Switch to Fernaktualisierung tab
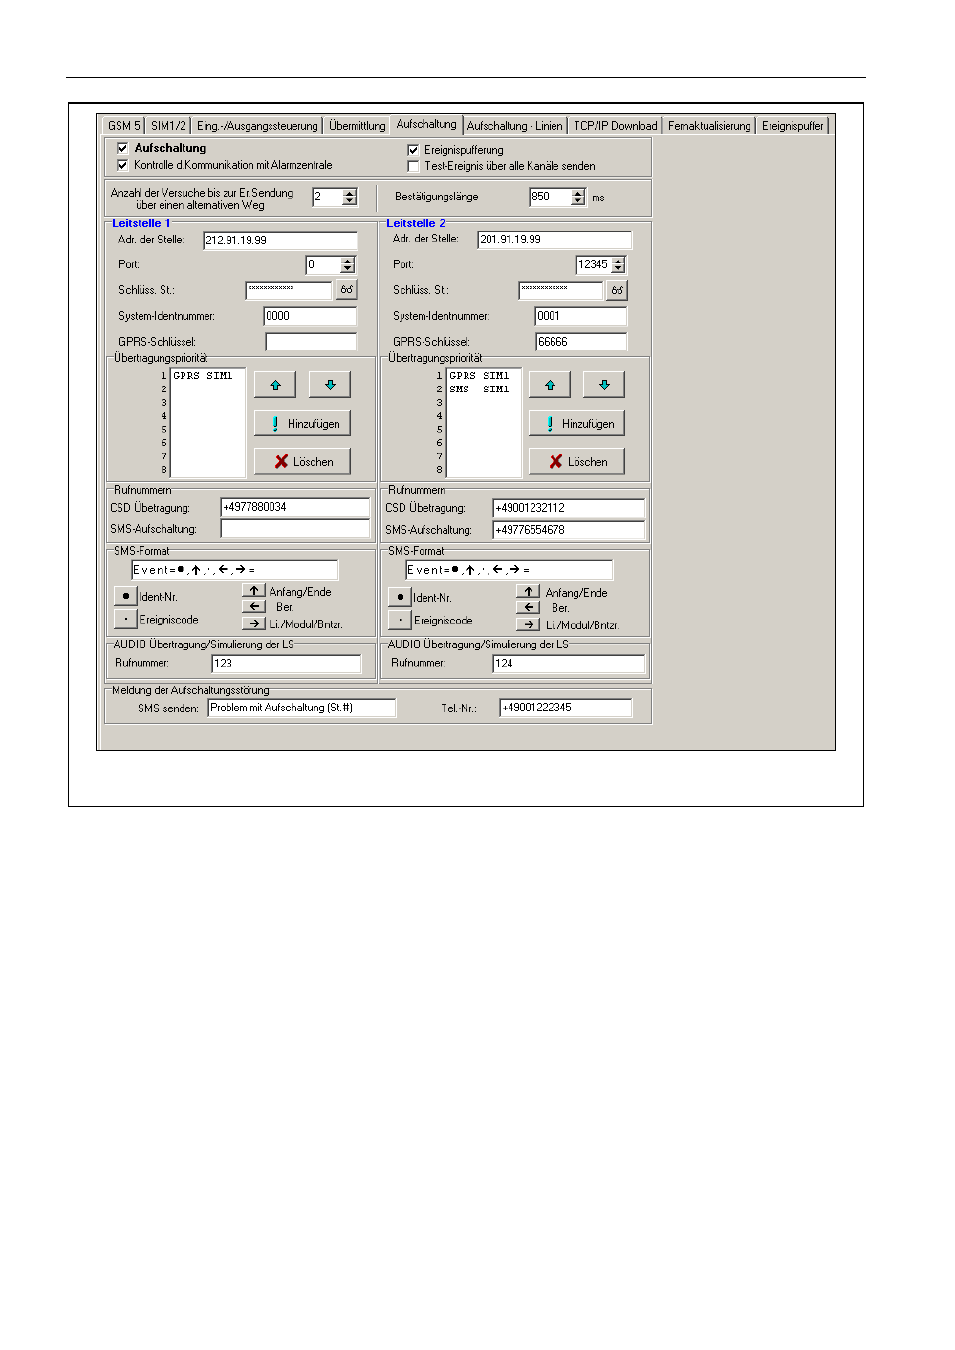Screen dimensions: 955x1350 [709, 126]
